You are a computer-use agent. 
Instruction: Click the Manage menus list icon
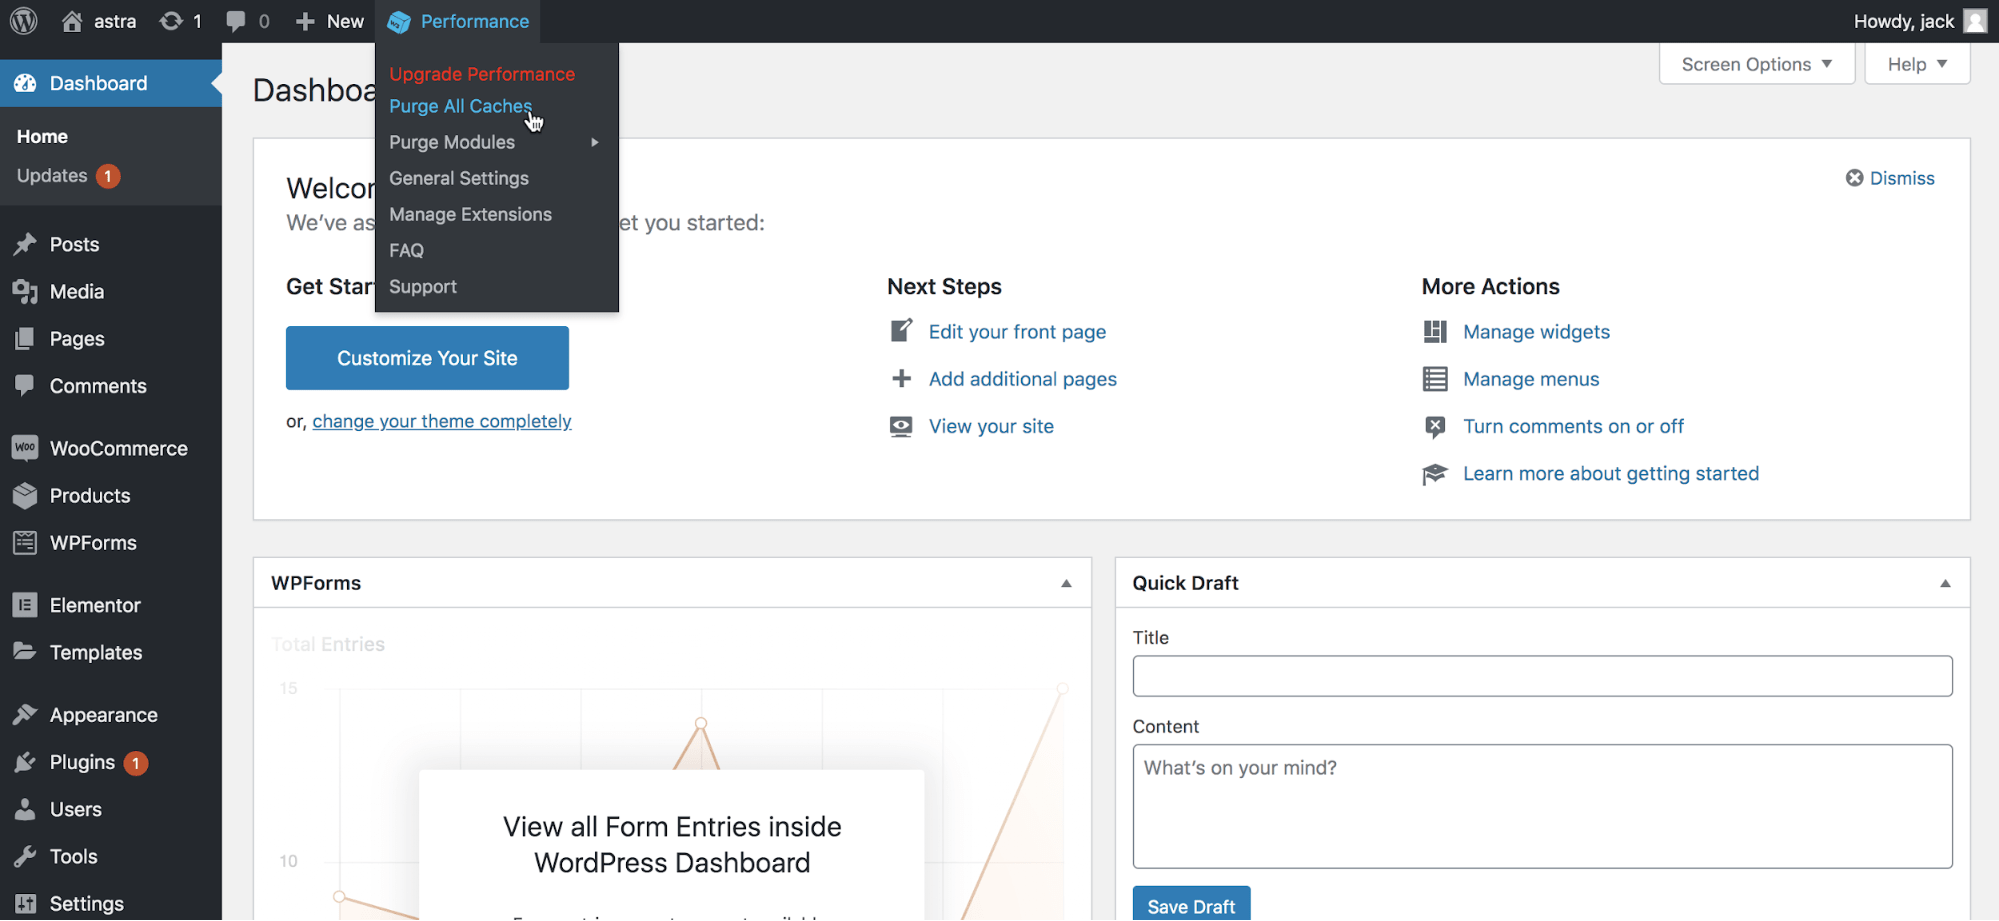[x=1435, y=379]
